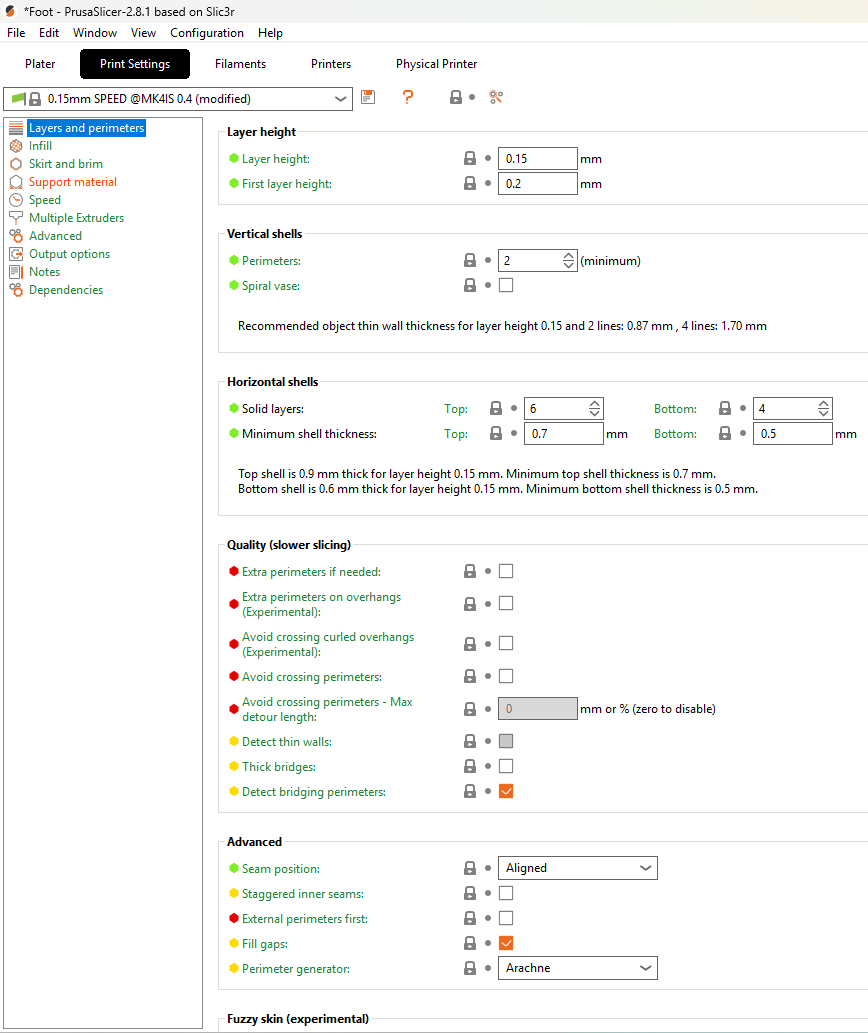Open the Help menu
The height and width of the screenshot is (1033, 868).
point(270,33)
